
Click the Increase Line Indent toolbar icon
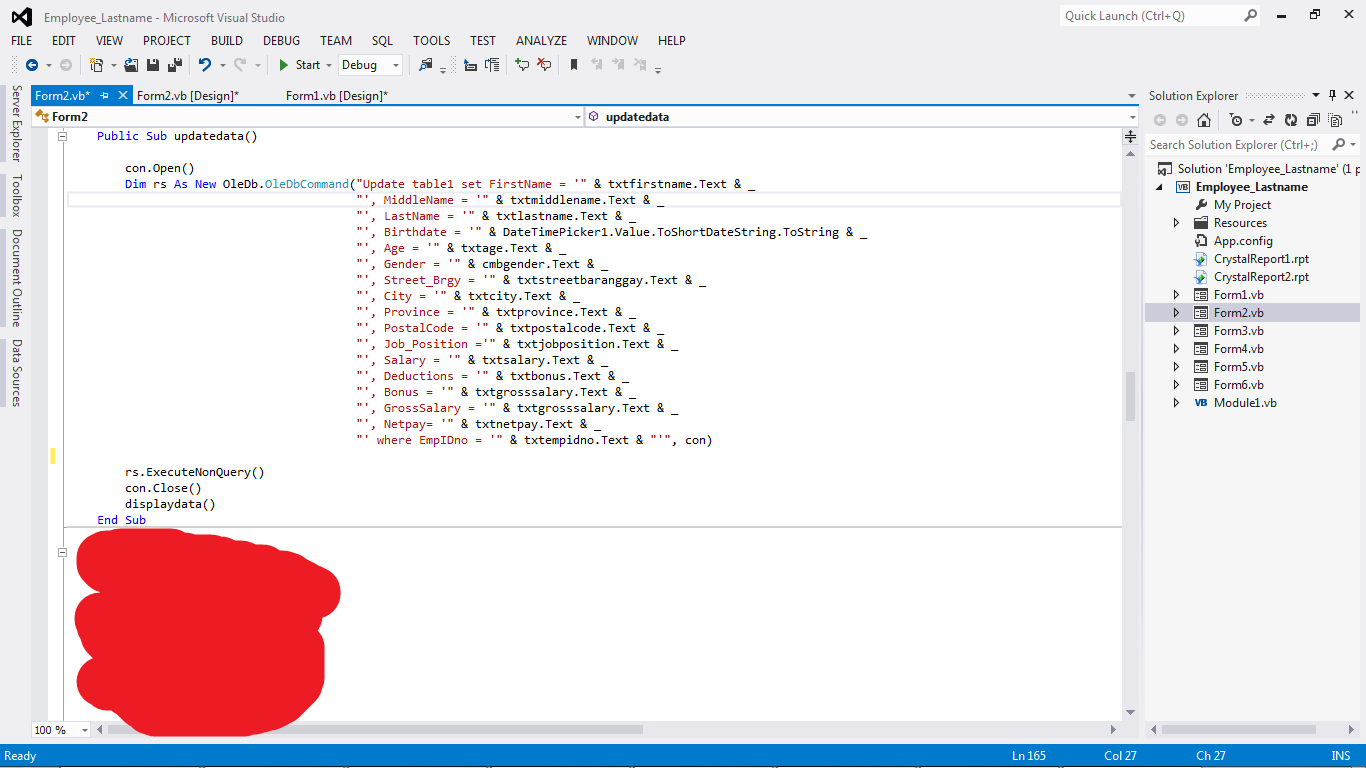(492, 65)
